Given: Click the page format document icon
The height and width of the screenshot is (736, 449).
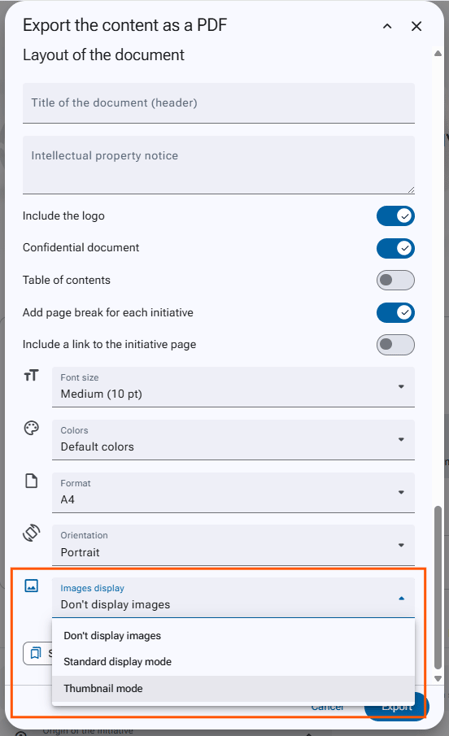Looking at the screenshot, I should pos(31,481).
